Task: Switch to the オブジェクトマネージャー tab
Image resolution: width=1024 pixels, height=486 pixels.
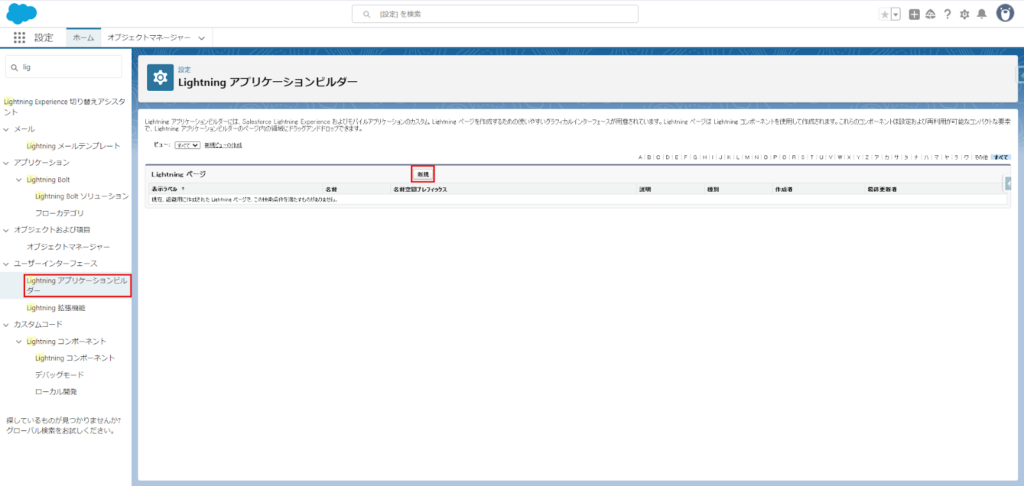Action: click(149, 38)
